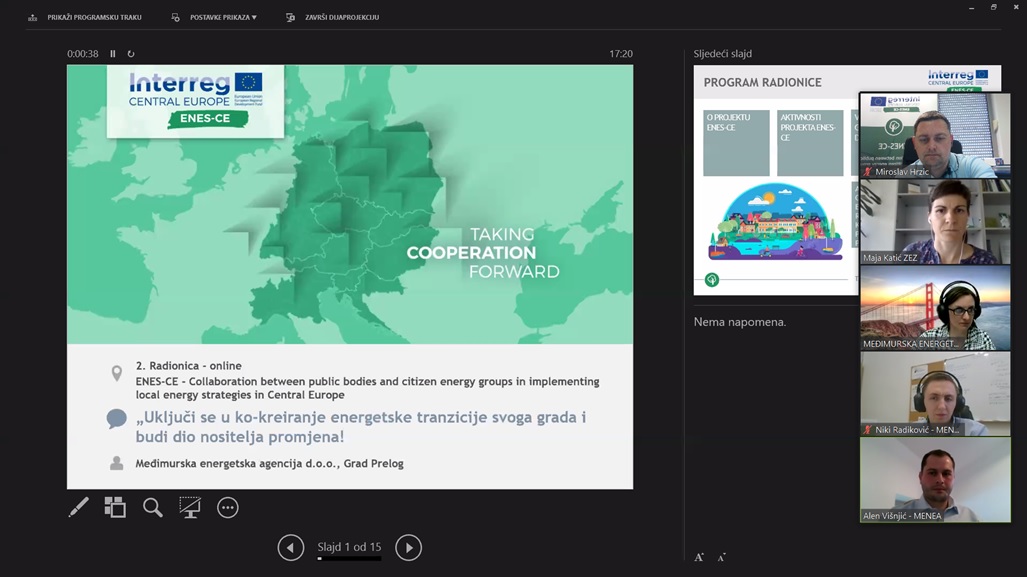The image size is (1027, 577).
Task: Select the pen and laser pointer tool
Action: pos(78,508)
